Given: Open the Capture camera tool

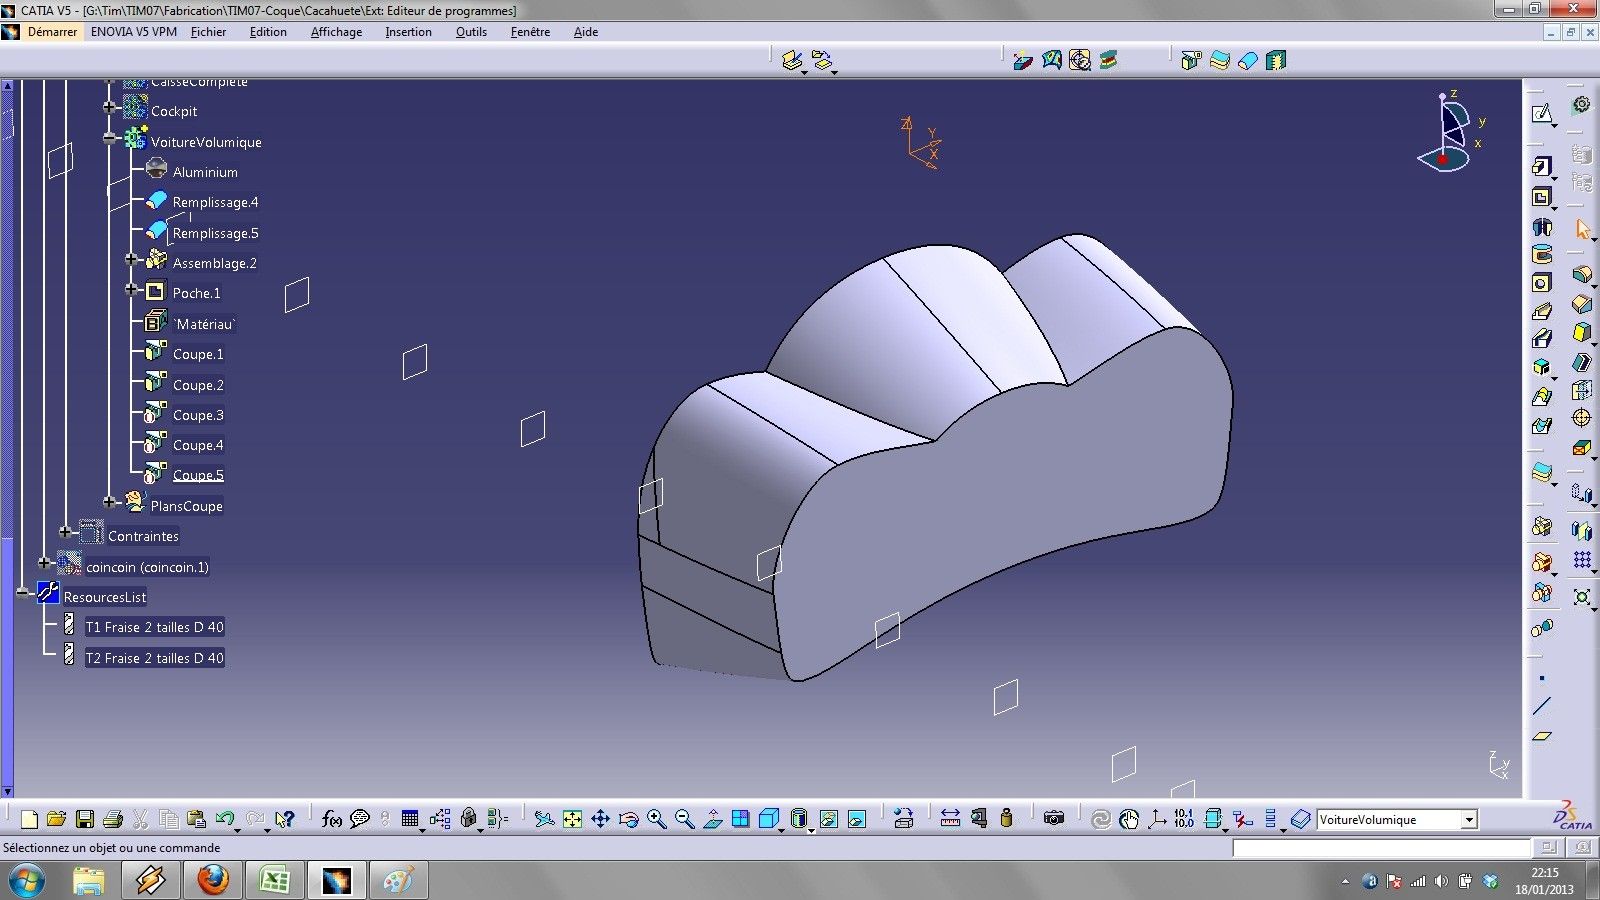Looking at the screenshot, I should pos(1053,819).
